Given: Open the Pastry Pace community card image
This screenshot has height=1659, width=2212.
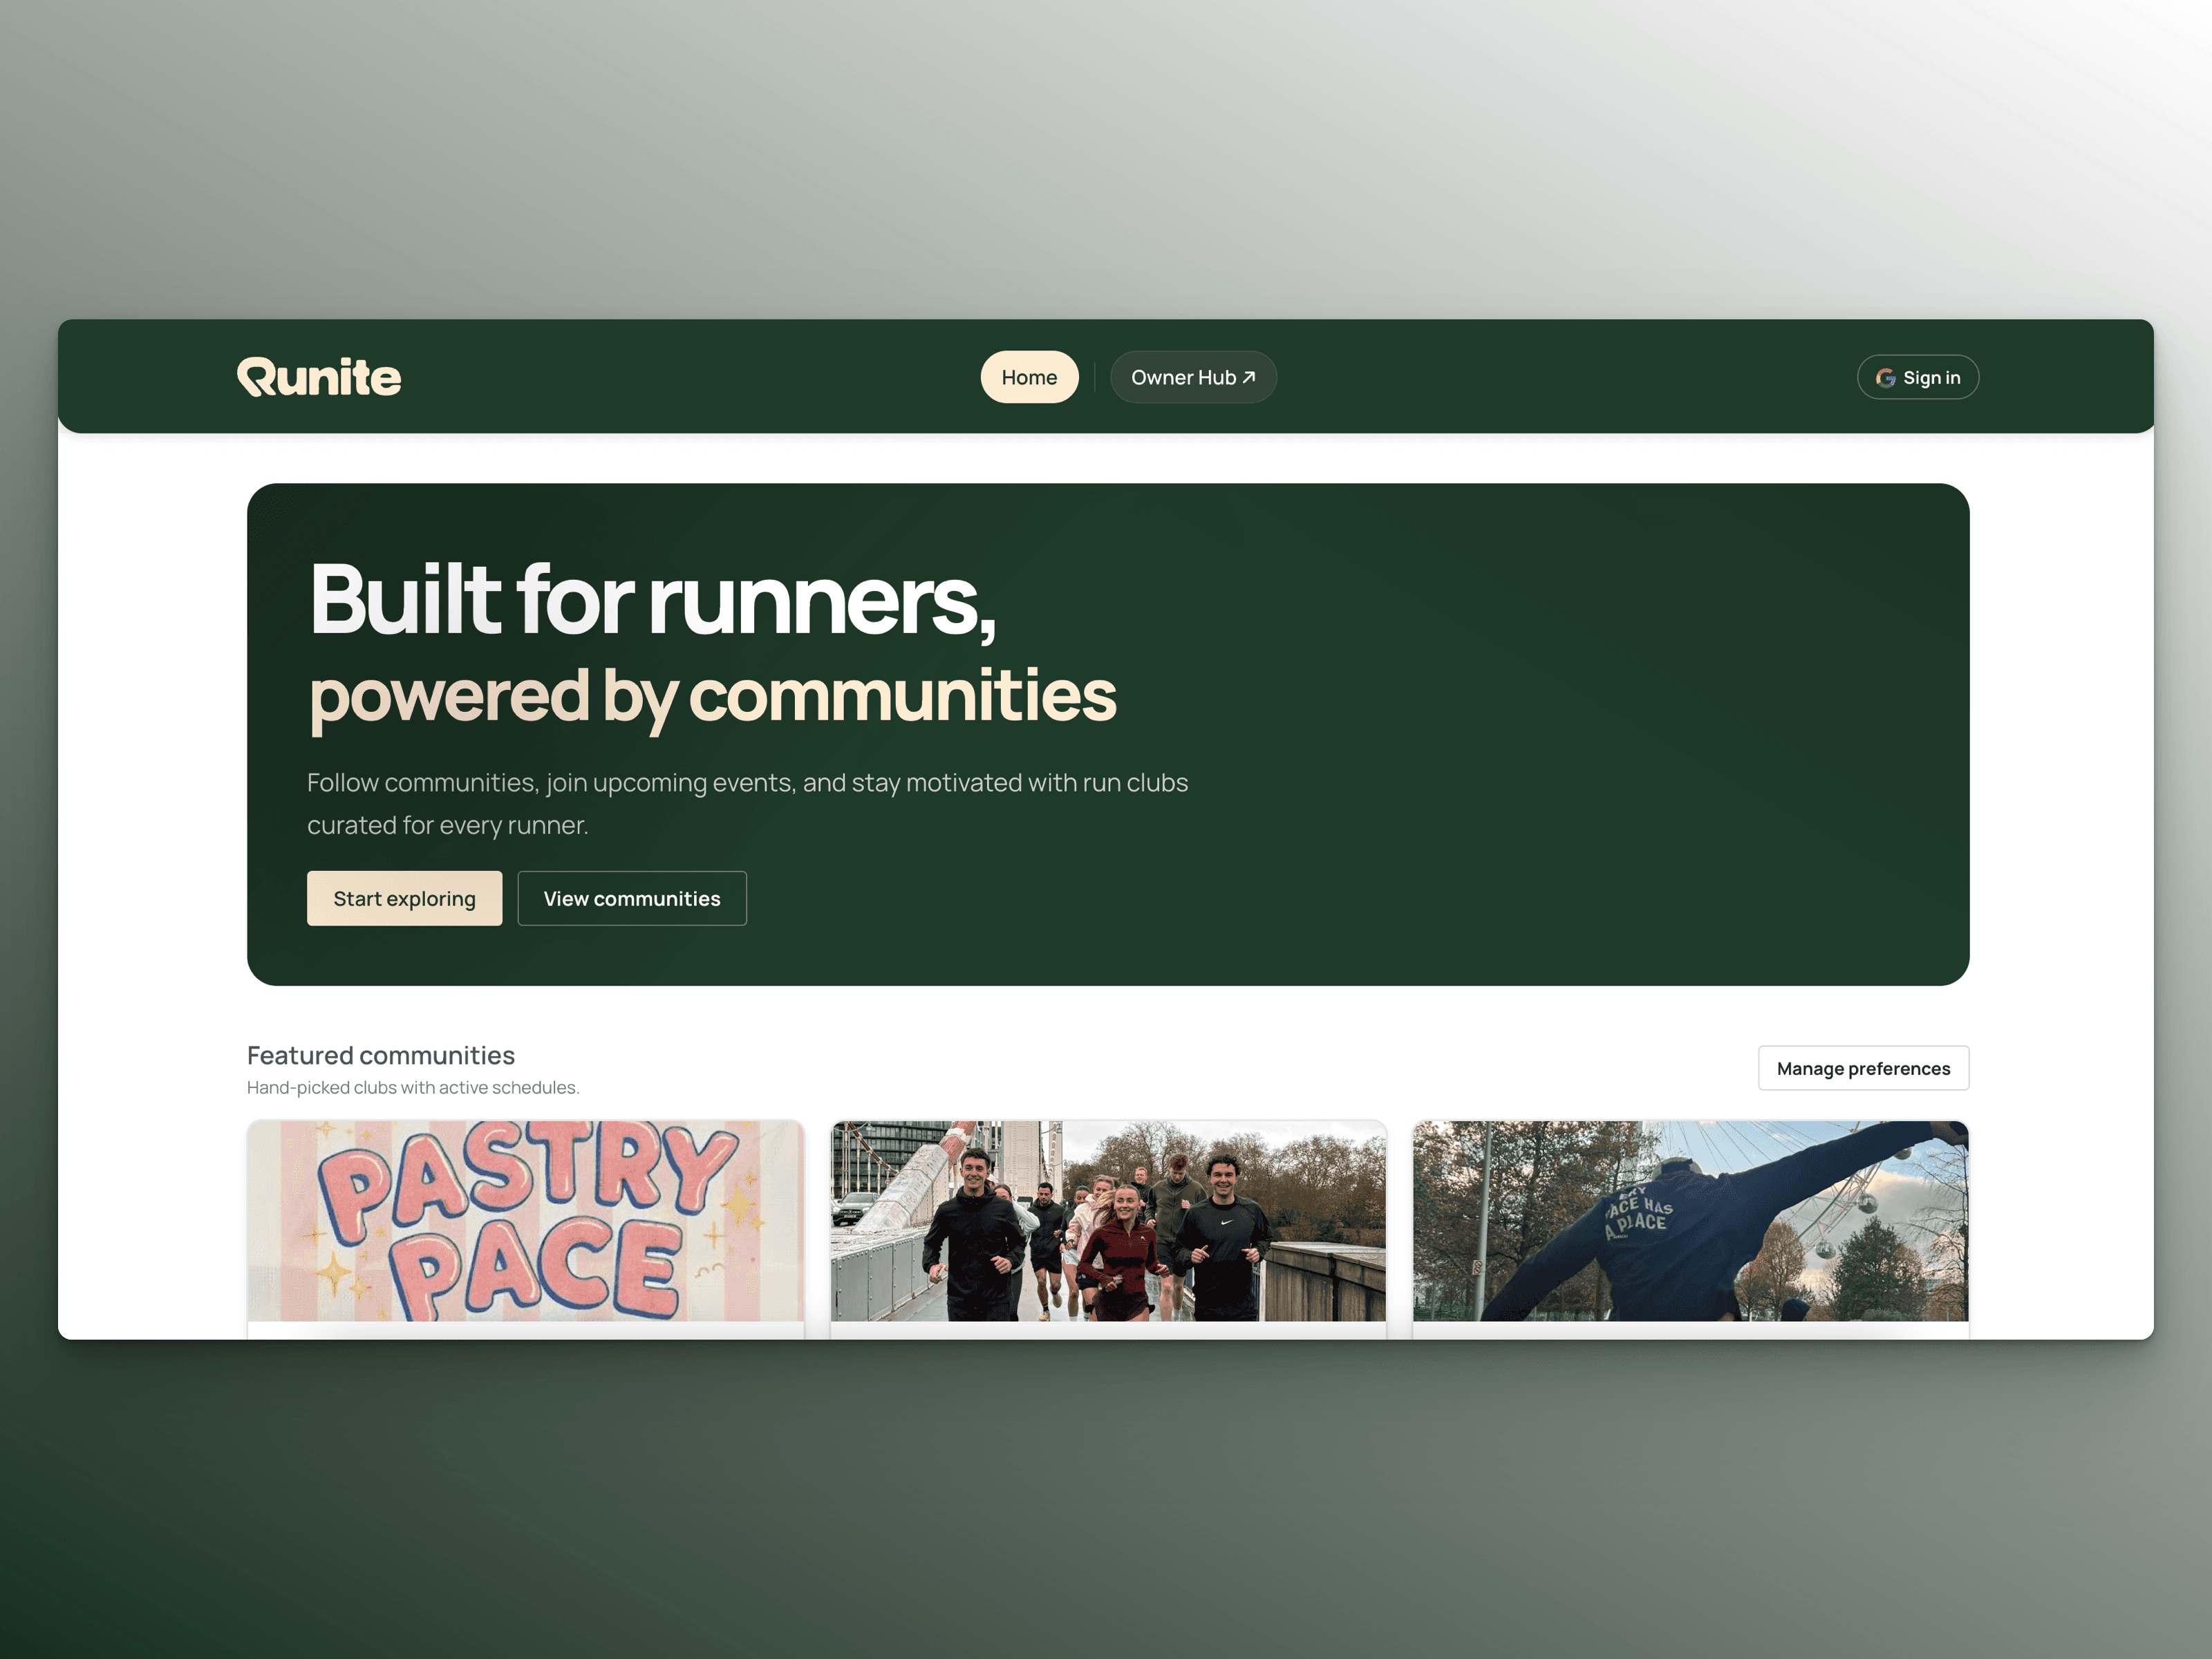Looking at the screenshot, I should (x=525, y=1220).
